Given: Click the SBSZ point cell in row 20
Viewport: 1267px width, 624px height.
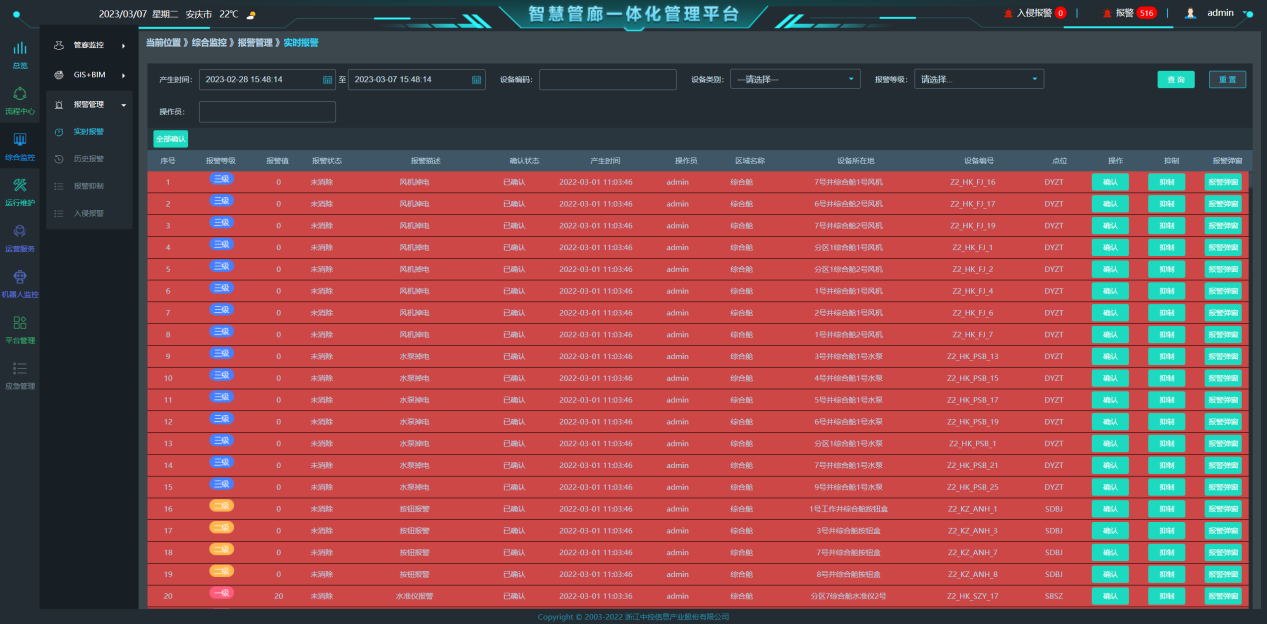Looking at the screenshot, I should (x=1054, y=596).
